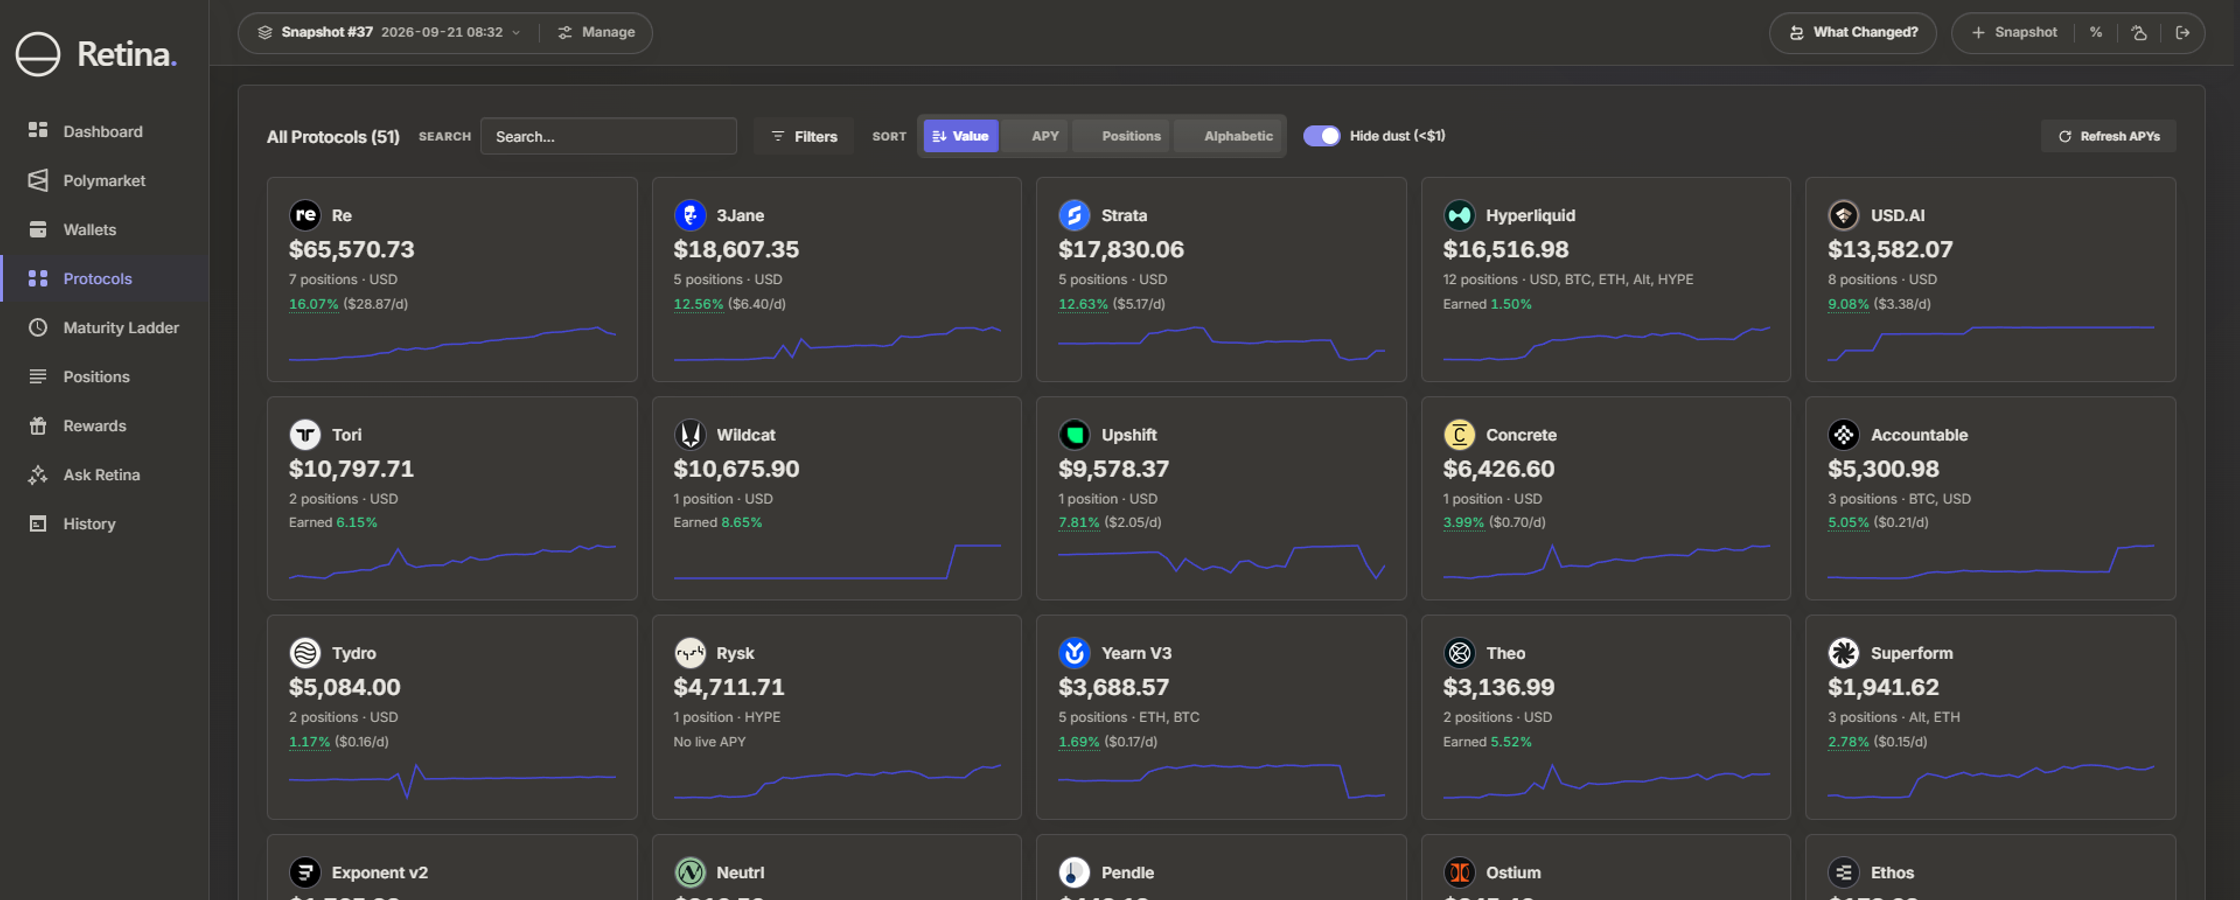Click the add Snapshot button
Image resolution: width=2240 pixels, height=900 pixels.
pyautogui.click(x=2014, y=33)
